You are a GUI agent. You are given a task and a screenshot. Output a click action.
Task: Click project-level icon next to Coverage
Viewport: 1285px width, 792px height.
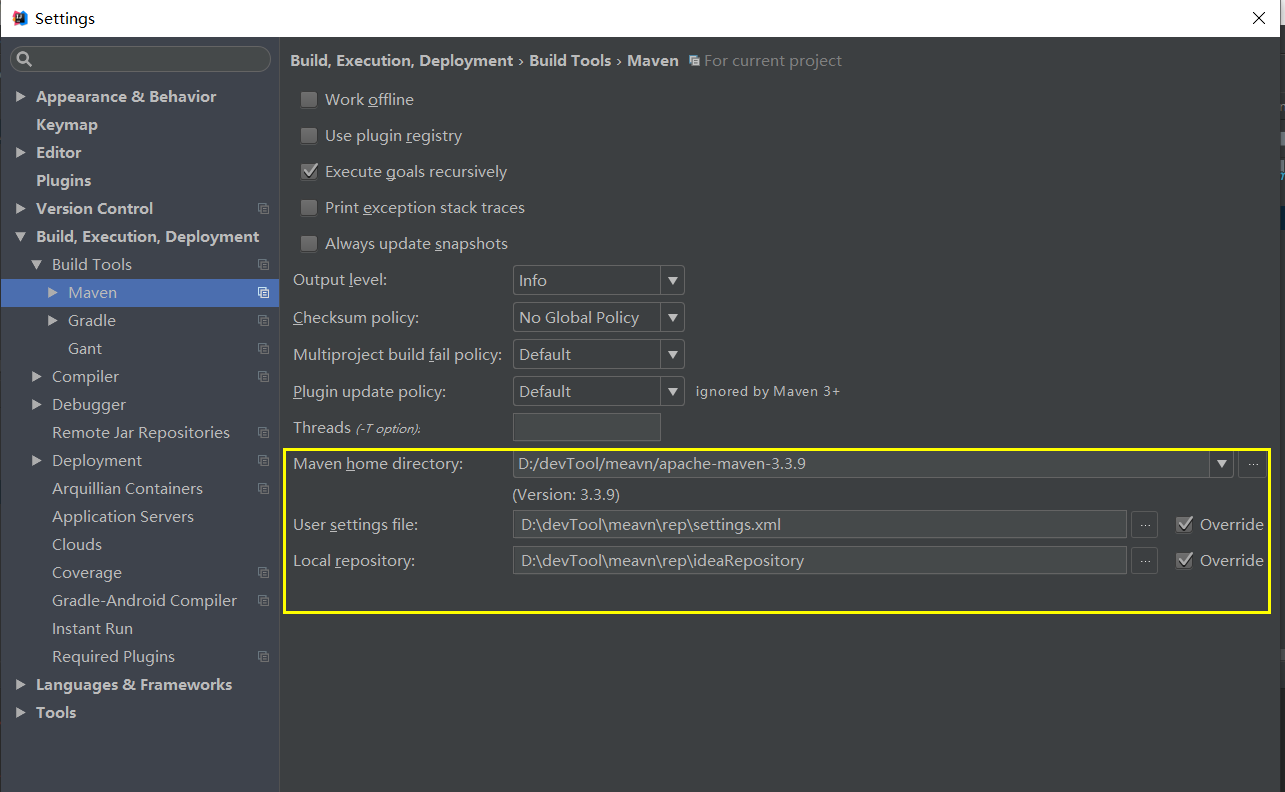(263, 573)
